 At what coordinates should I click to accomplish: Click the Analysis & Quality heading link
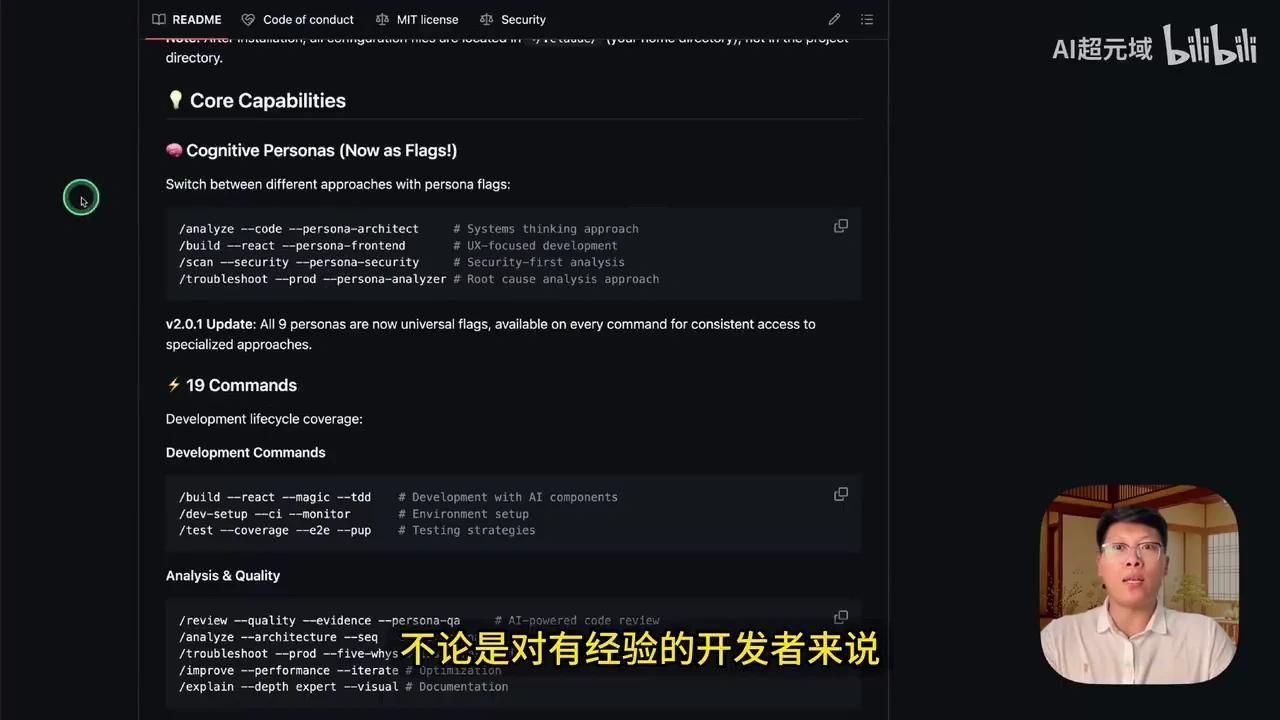[222, 575]
